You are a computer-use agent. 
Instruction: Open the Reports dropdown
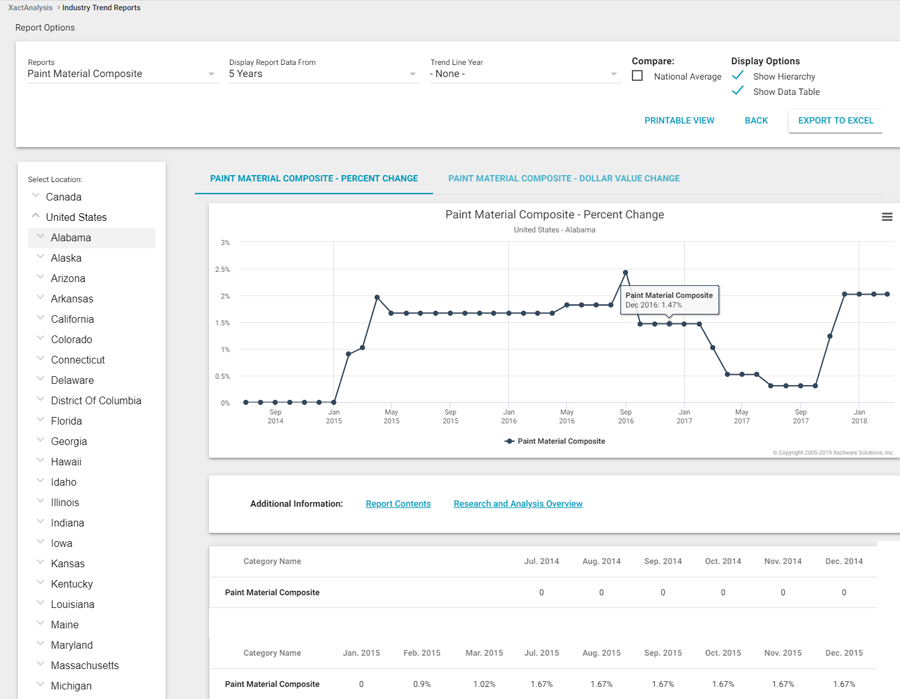(121, 74)
